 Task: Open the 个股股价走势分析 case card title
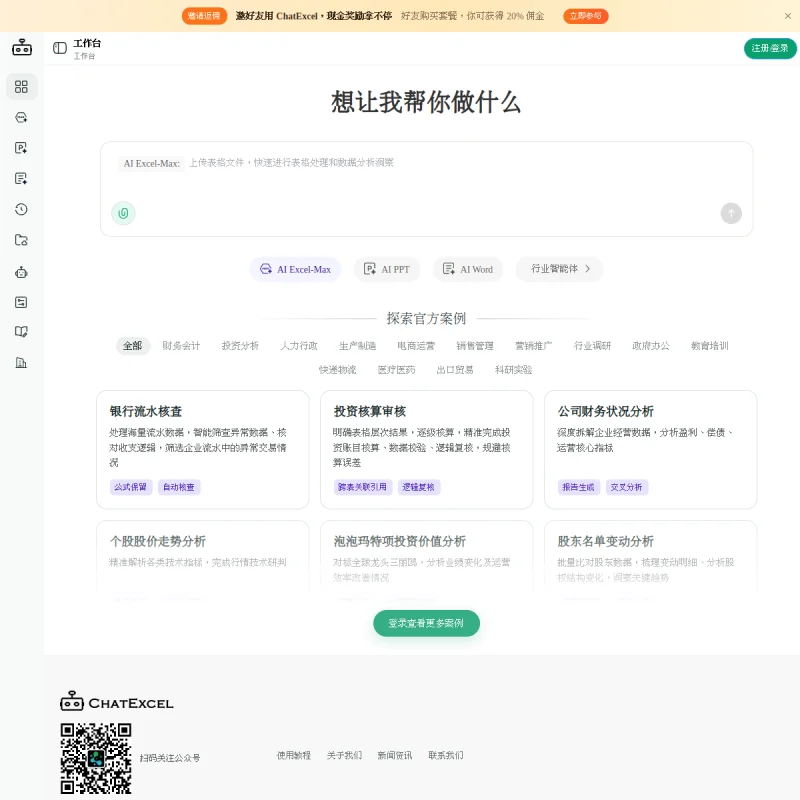[158, 541]
